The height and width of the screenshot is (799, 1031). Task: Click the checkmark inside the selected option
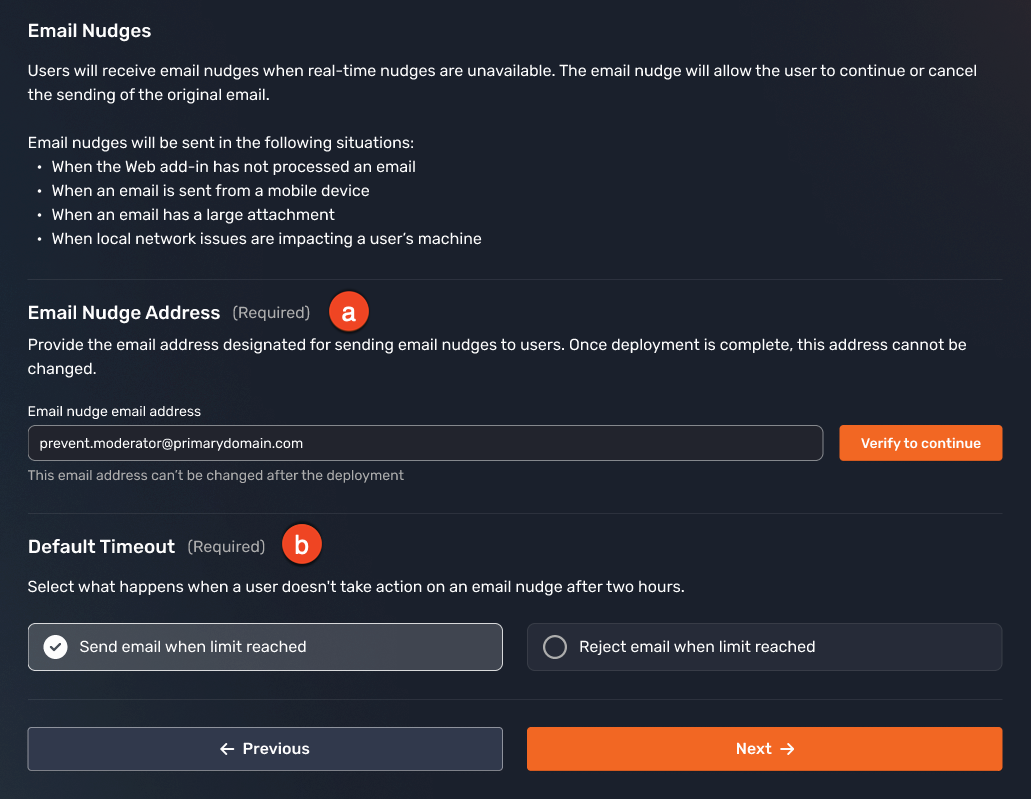(54, 647)
